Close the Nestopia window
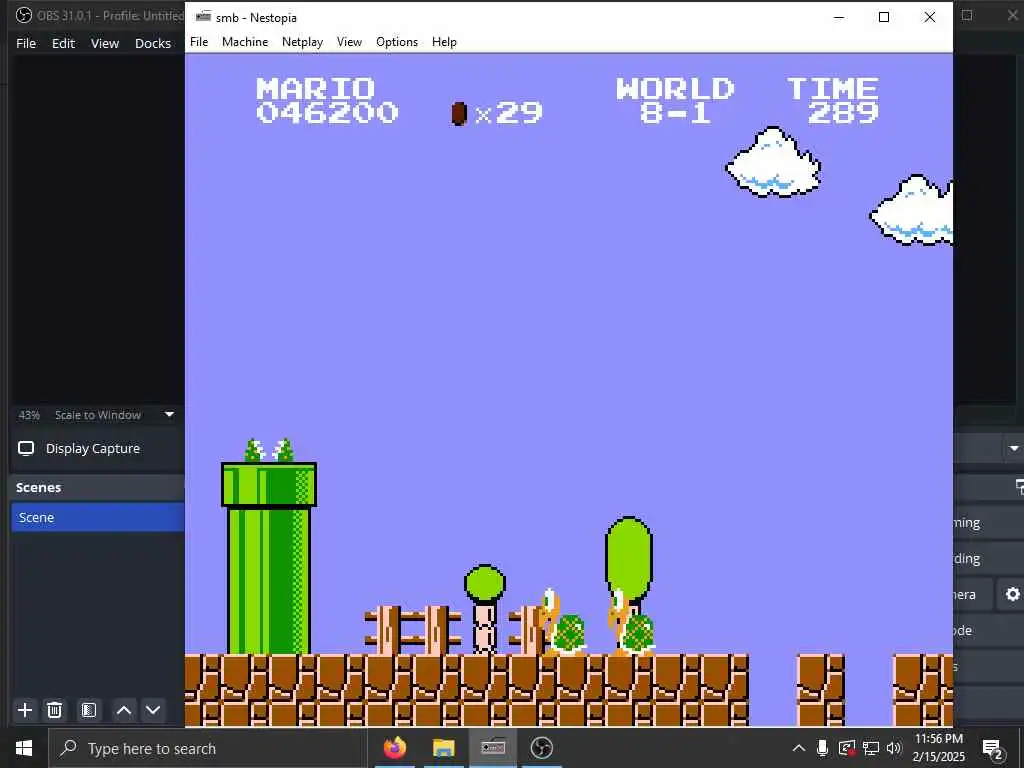 [x=929, y=18]
